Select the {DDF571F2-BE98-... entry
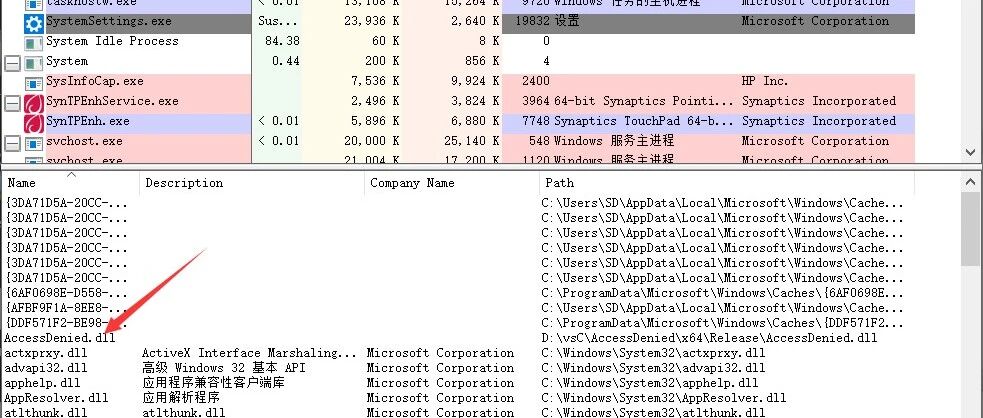983x418 pixels. [x=66, y=323]
